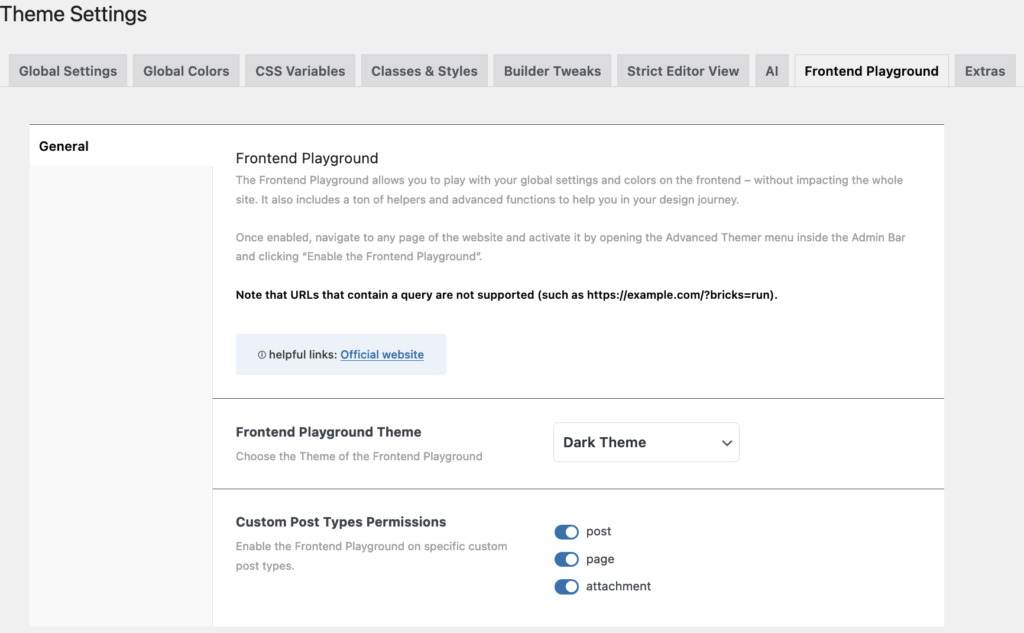Open the Global Colors tab

[186, 71]
